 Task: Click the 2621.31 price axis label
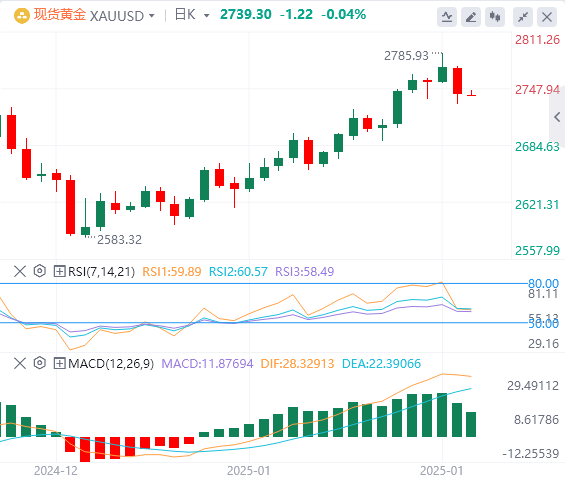(x=537, y=204)
